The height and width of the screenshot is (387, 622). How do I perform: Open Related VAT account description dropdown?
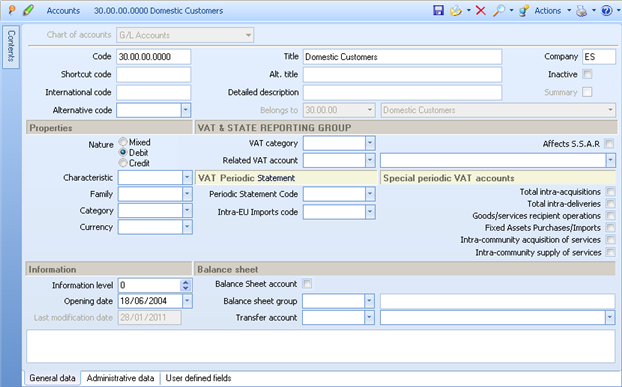[x=610, y=160]
